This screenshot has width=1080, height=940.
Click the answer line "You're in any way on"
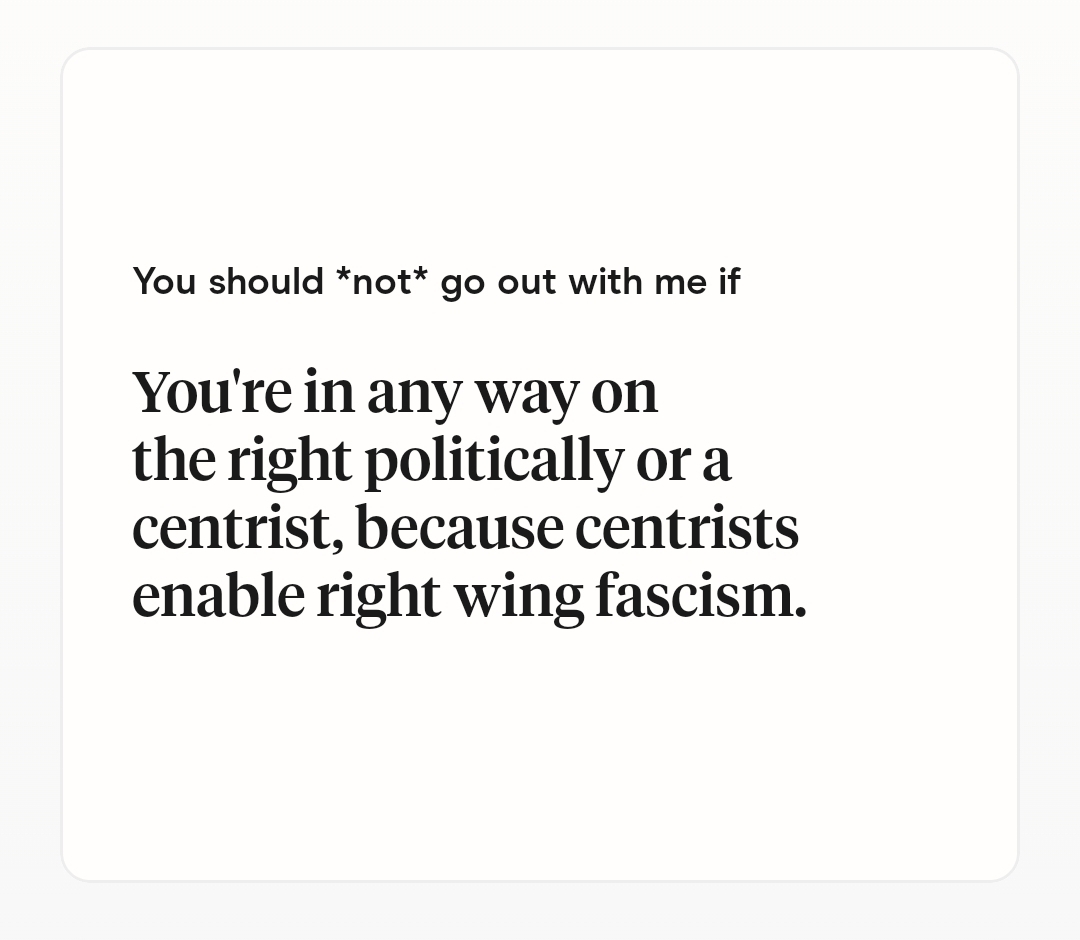coord(395,392)
